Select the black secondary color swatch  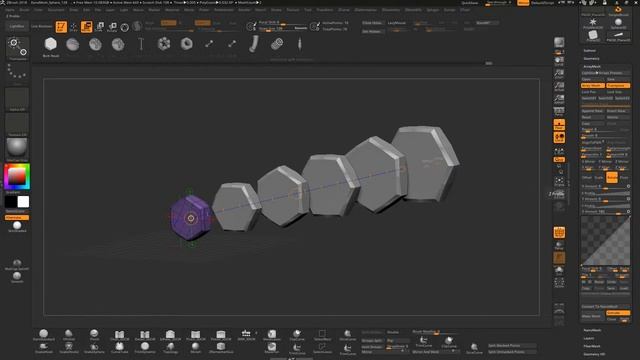(x=11, y=202)
